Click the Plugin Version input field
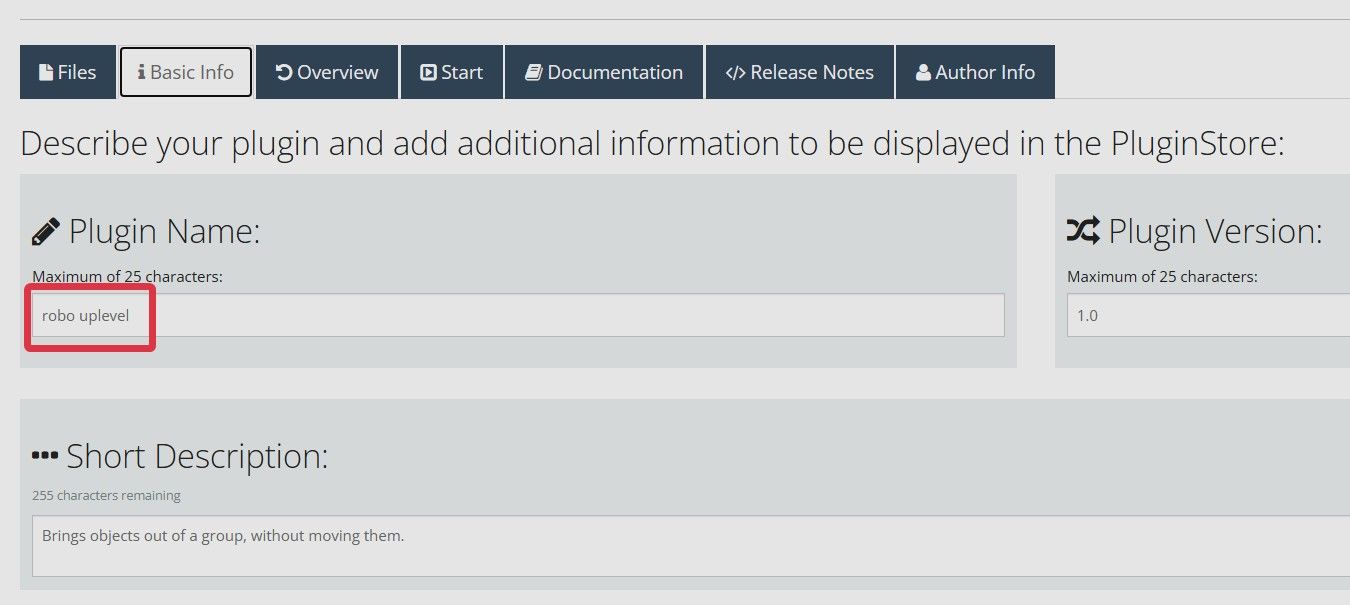Screen dimensions: 1350x605 (1208, 315)
